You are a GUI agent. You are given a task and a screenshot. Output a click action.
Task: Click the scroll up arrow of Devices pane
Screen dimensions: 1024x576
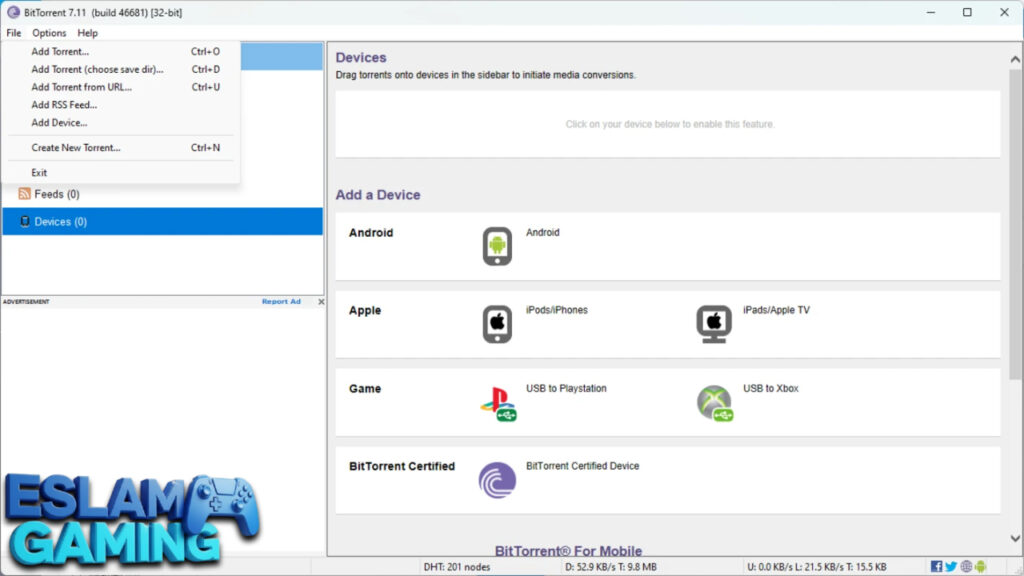pyautogui.click(x=1015, y=59)
